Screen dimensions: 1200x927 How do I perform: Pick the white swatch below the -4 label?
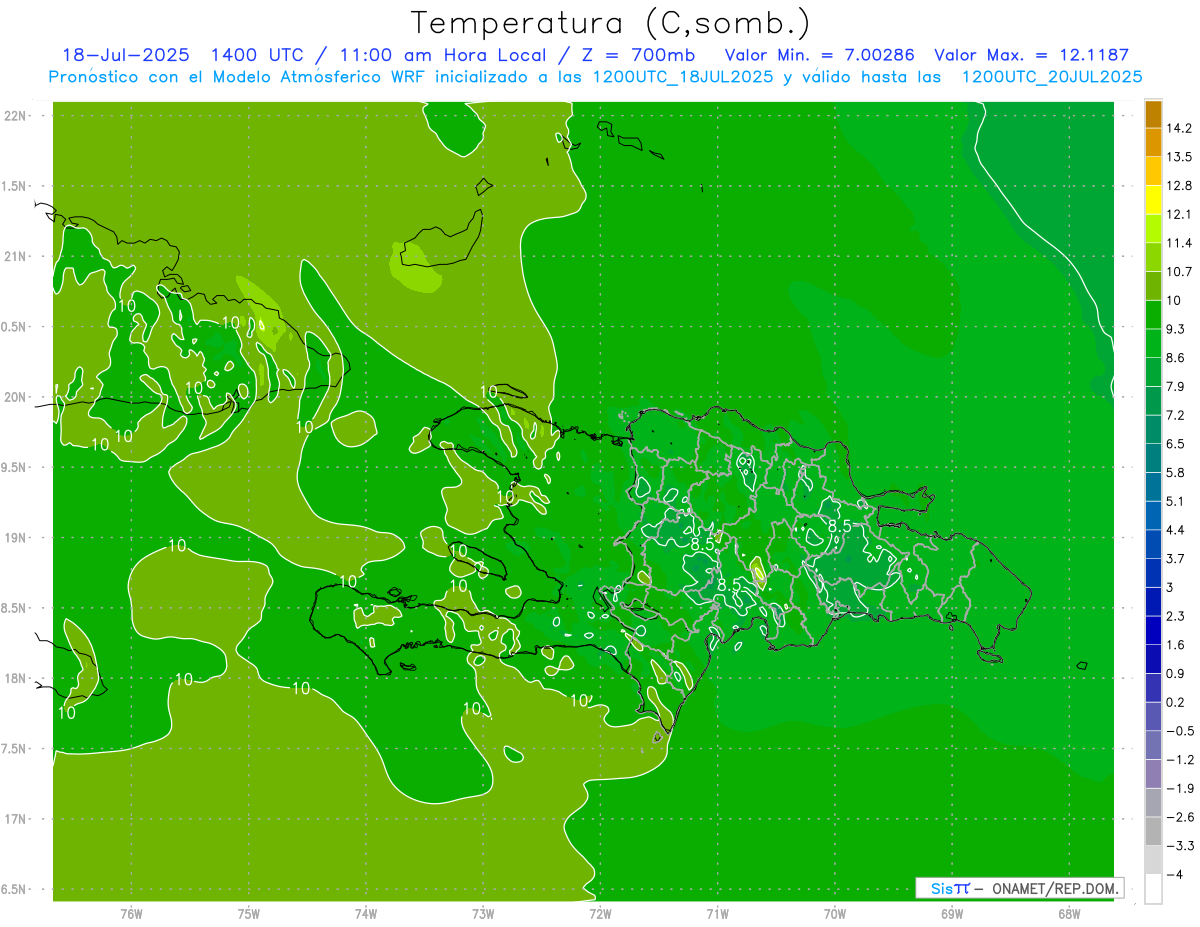(x=1153, y=889)
